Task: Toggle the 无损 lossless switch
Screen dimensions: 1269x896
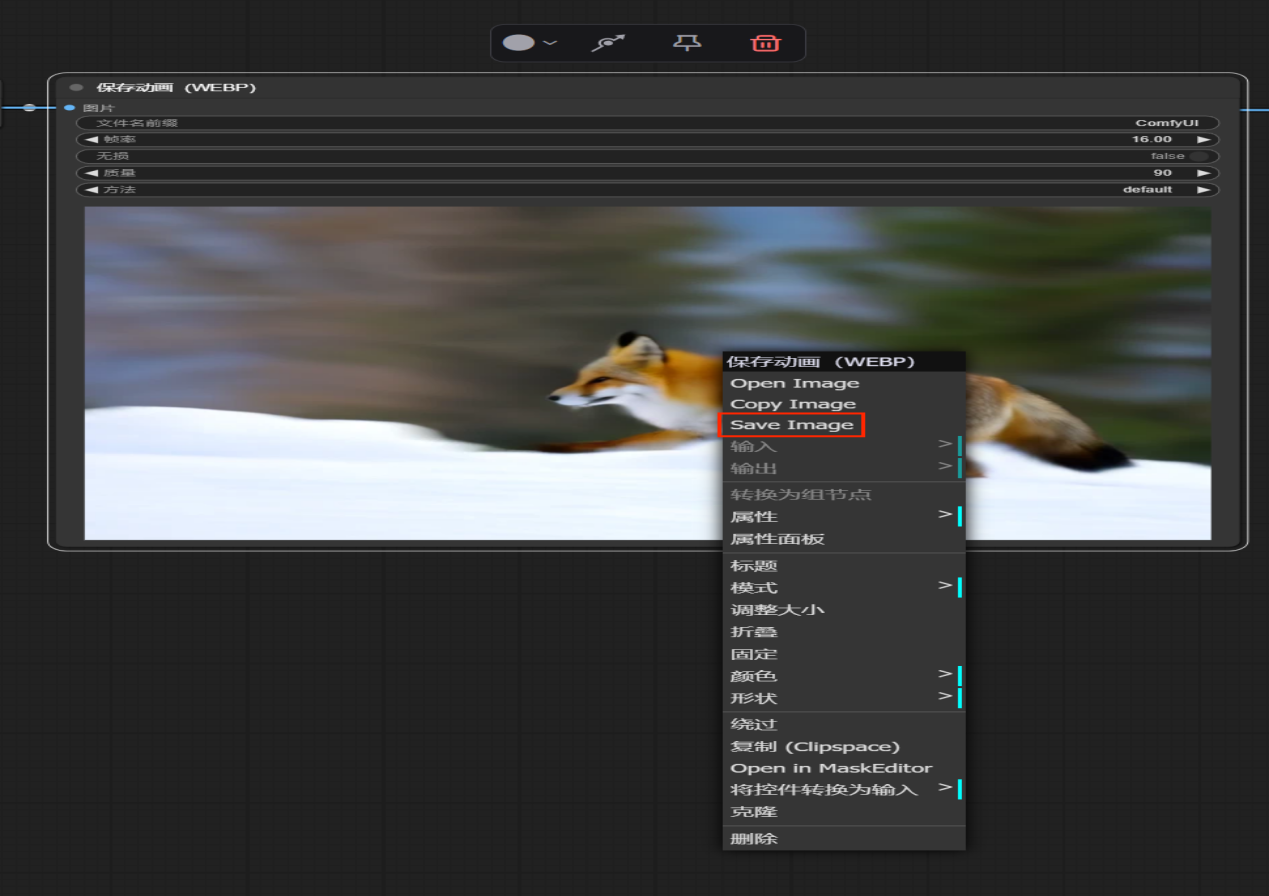Action: point(1197,156)
